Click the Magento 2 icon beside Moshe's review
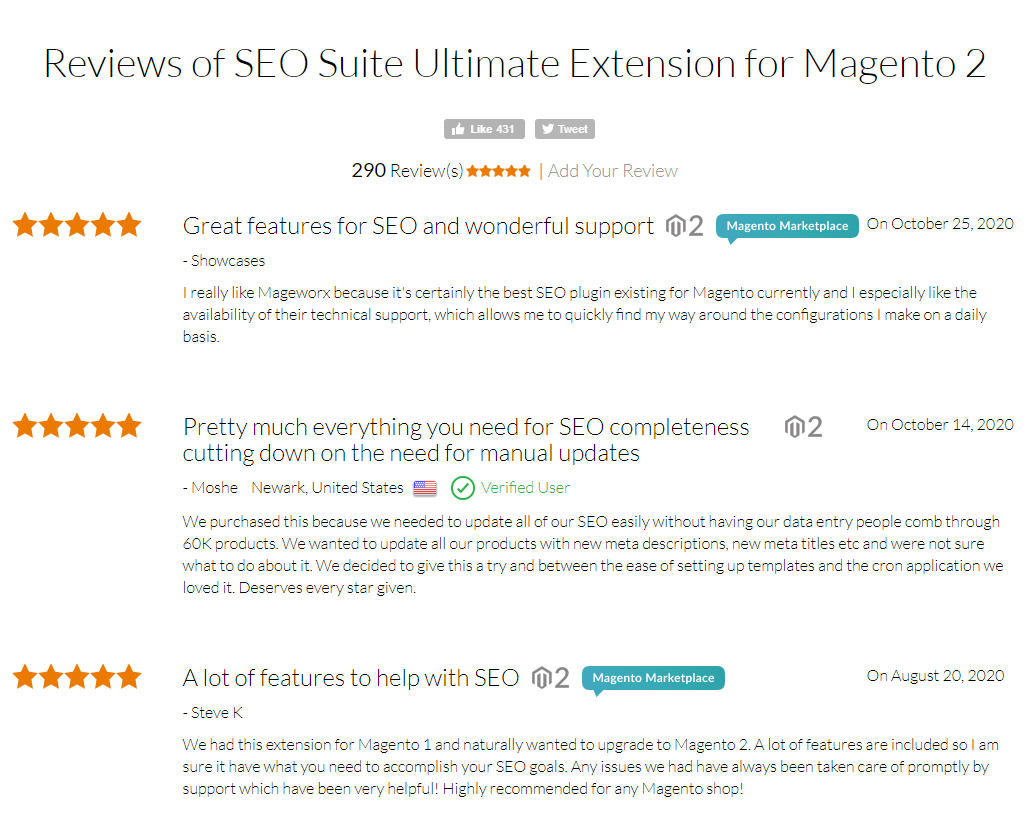The image size is (1034, 817). point(801,425)
